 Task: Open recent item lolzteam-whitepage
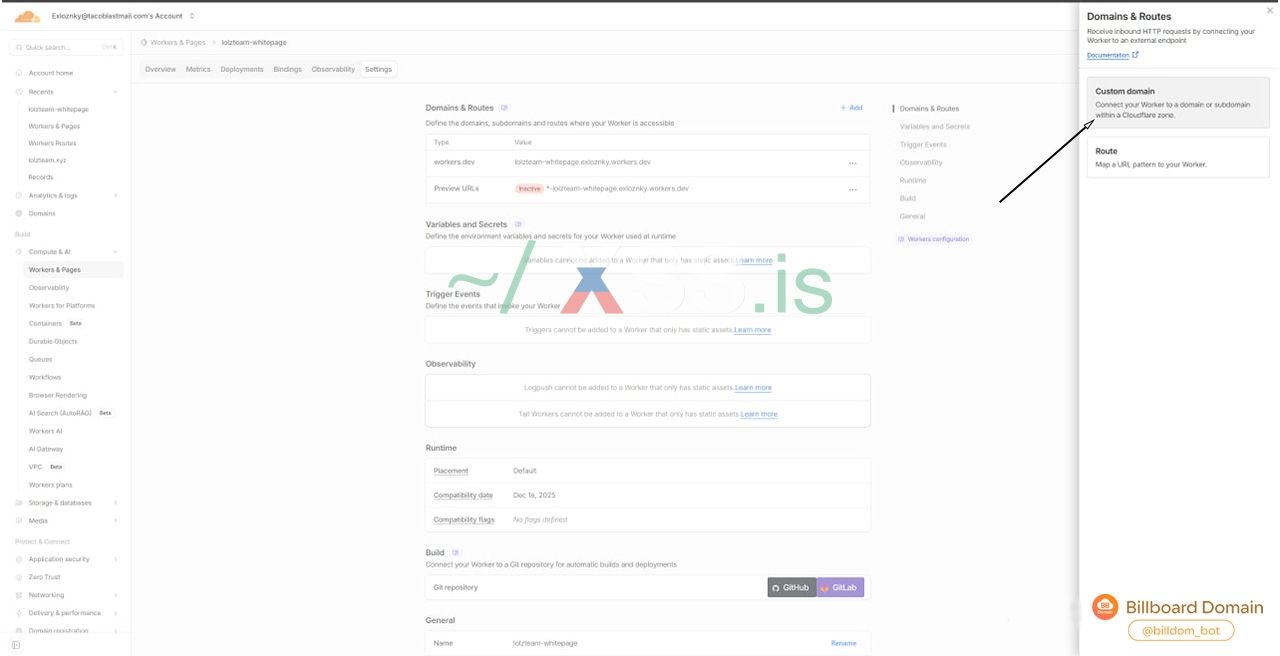(58, 109)
